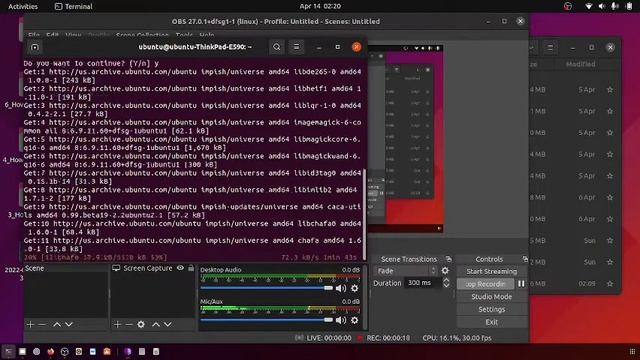Open the OBS Scene Collection menu
Image resolution: width=640 pixels, height=360 pixels.
(x=142, y=35)
